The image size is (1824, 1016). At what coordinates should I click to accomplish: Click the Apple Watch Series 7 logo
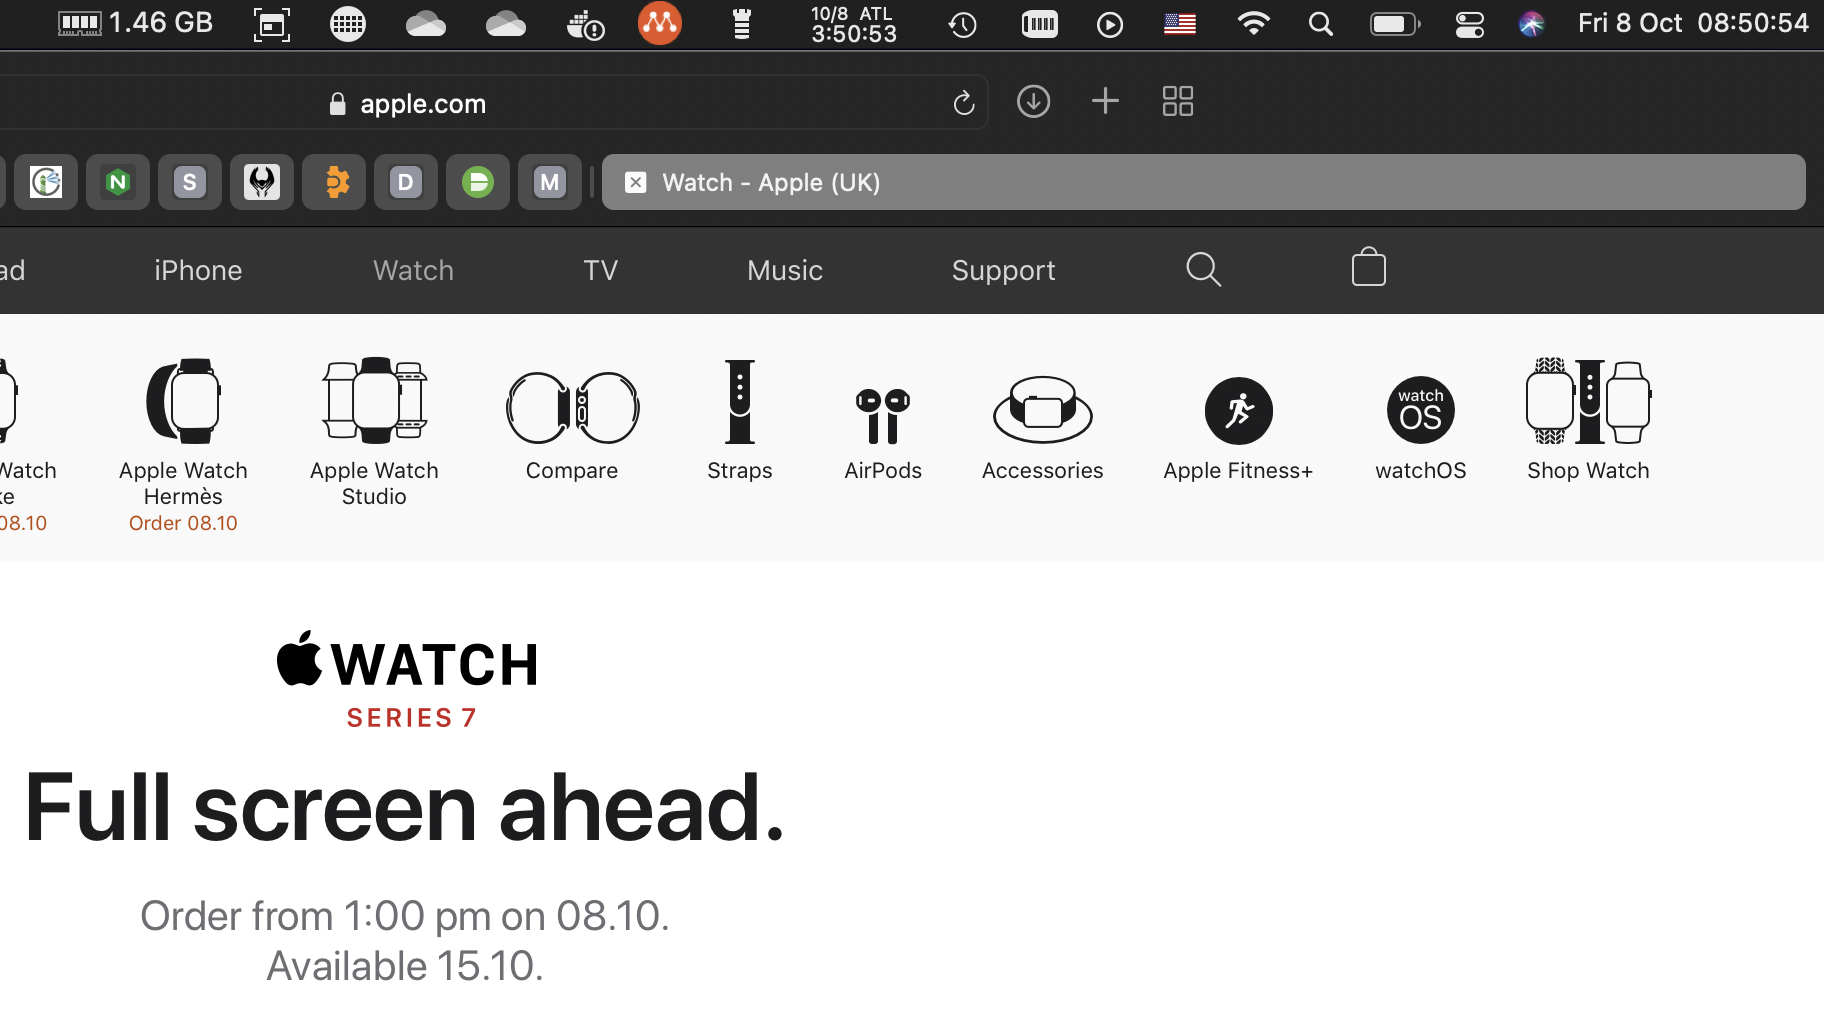coord(407,681)
